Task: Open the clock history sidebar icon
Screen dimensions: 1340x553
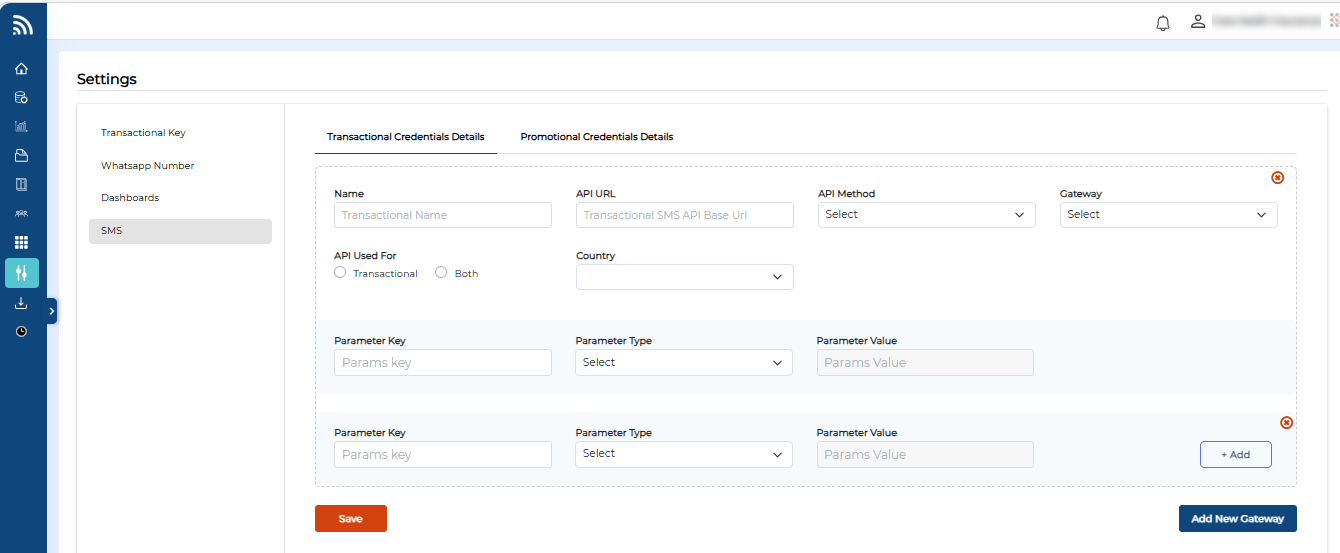Action: point(21,331)
